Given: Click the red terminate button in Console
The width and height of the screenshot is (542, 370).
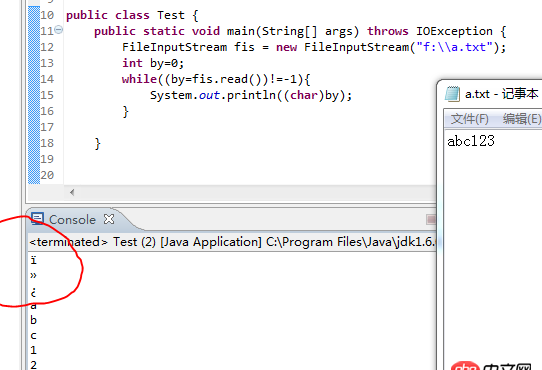Looking at the screenshot, I should point(431,220).
